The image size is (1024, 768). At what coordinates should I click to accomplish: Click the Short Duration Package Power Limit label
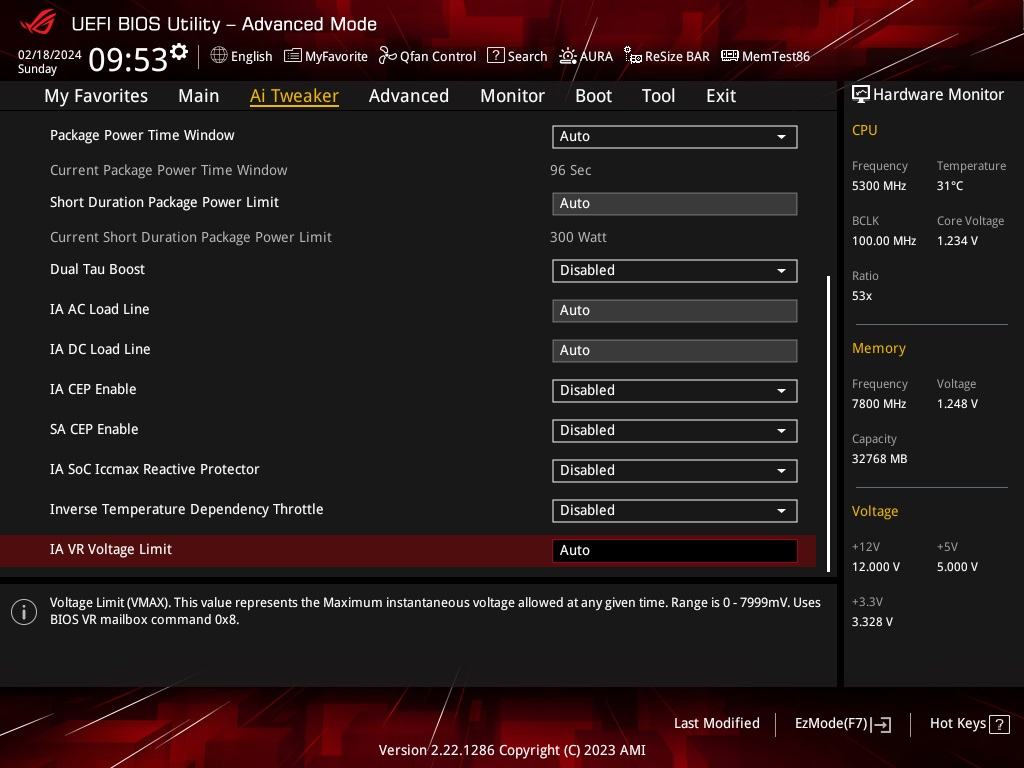[x=164, y=202]
